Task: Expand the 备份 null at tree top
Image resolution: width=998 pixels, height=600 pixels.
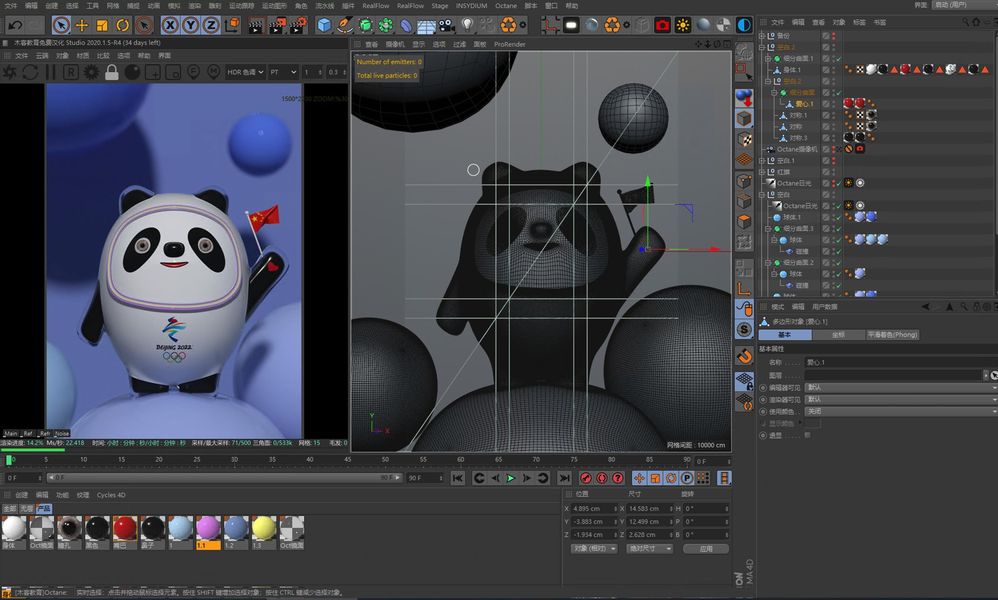Action: 763,36
